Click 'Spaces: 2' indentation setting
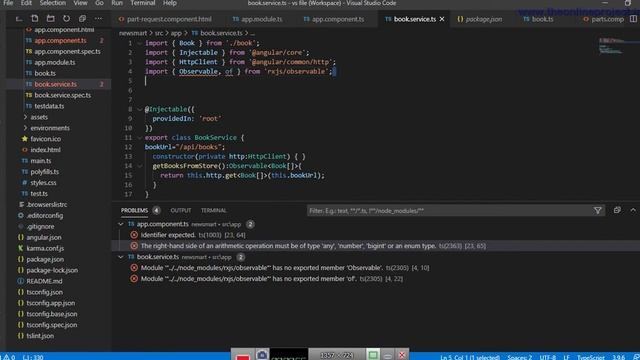 point(520,357)
